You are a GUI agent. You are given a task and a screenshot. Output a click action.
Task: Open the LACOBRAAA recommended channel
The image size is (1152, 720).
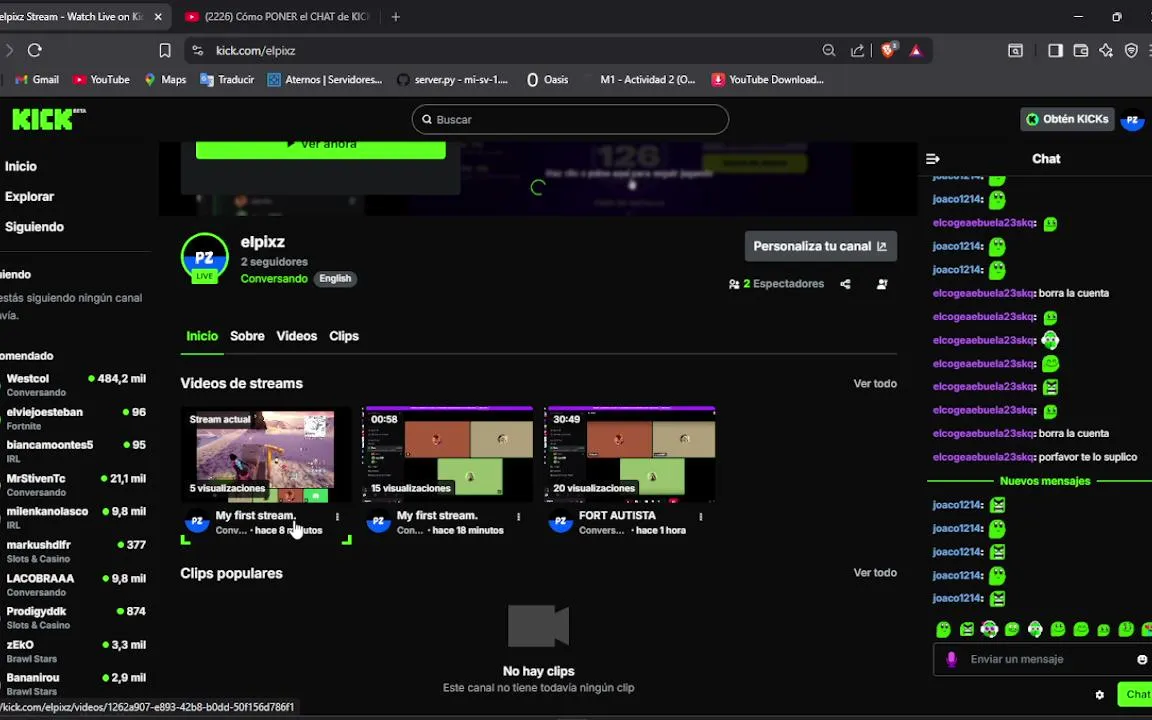[x=75, y=585]
